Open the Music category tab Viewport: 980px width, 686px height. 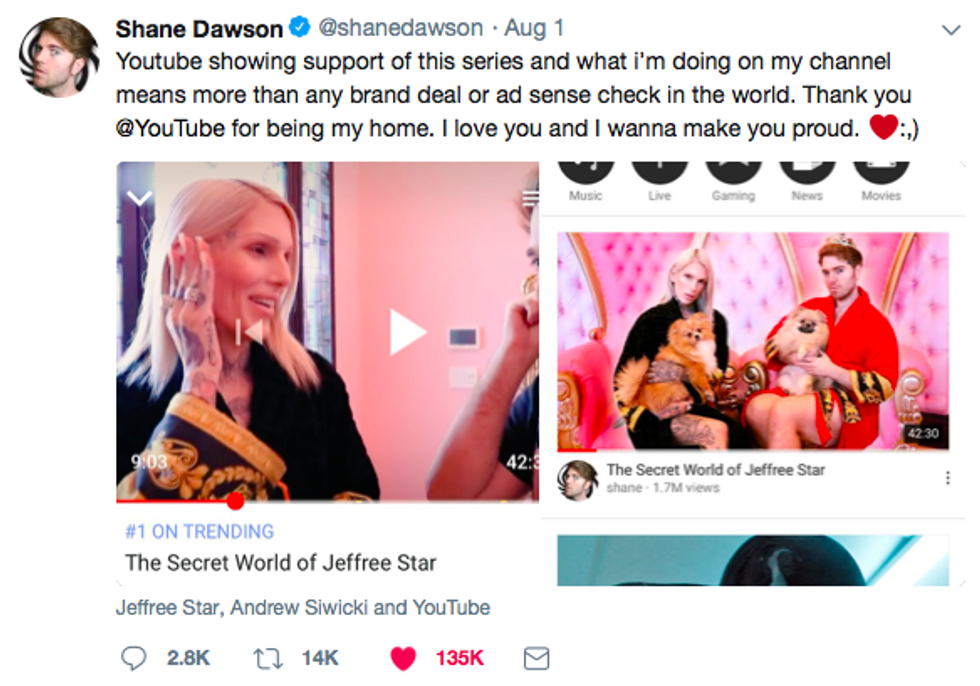(x=586, y=182)
